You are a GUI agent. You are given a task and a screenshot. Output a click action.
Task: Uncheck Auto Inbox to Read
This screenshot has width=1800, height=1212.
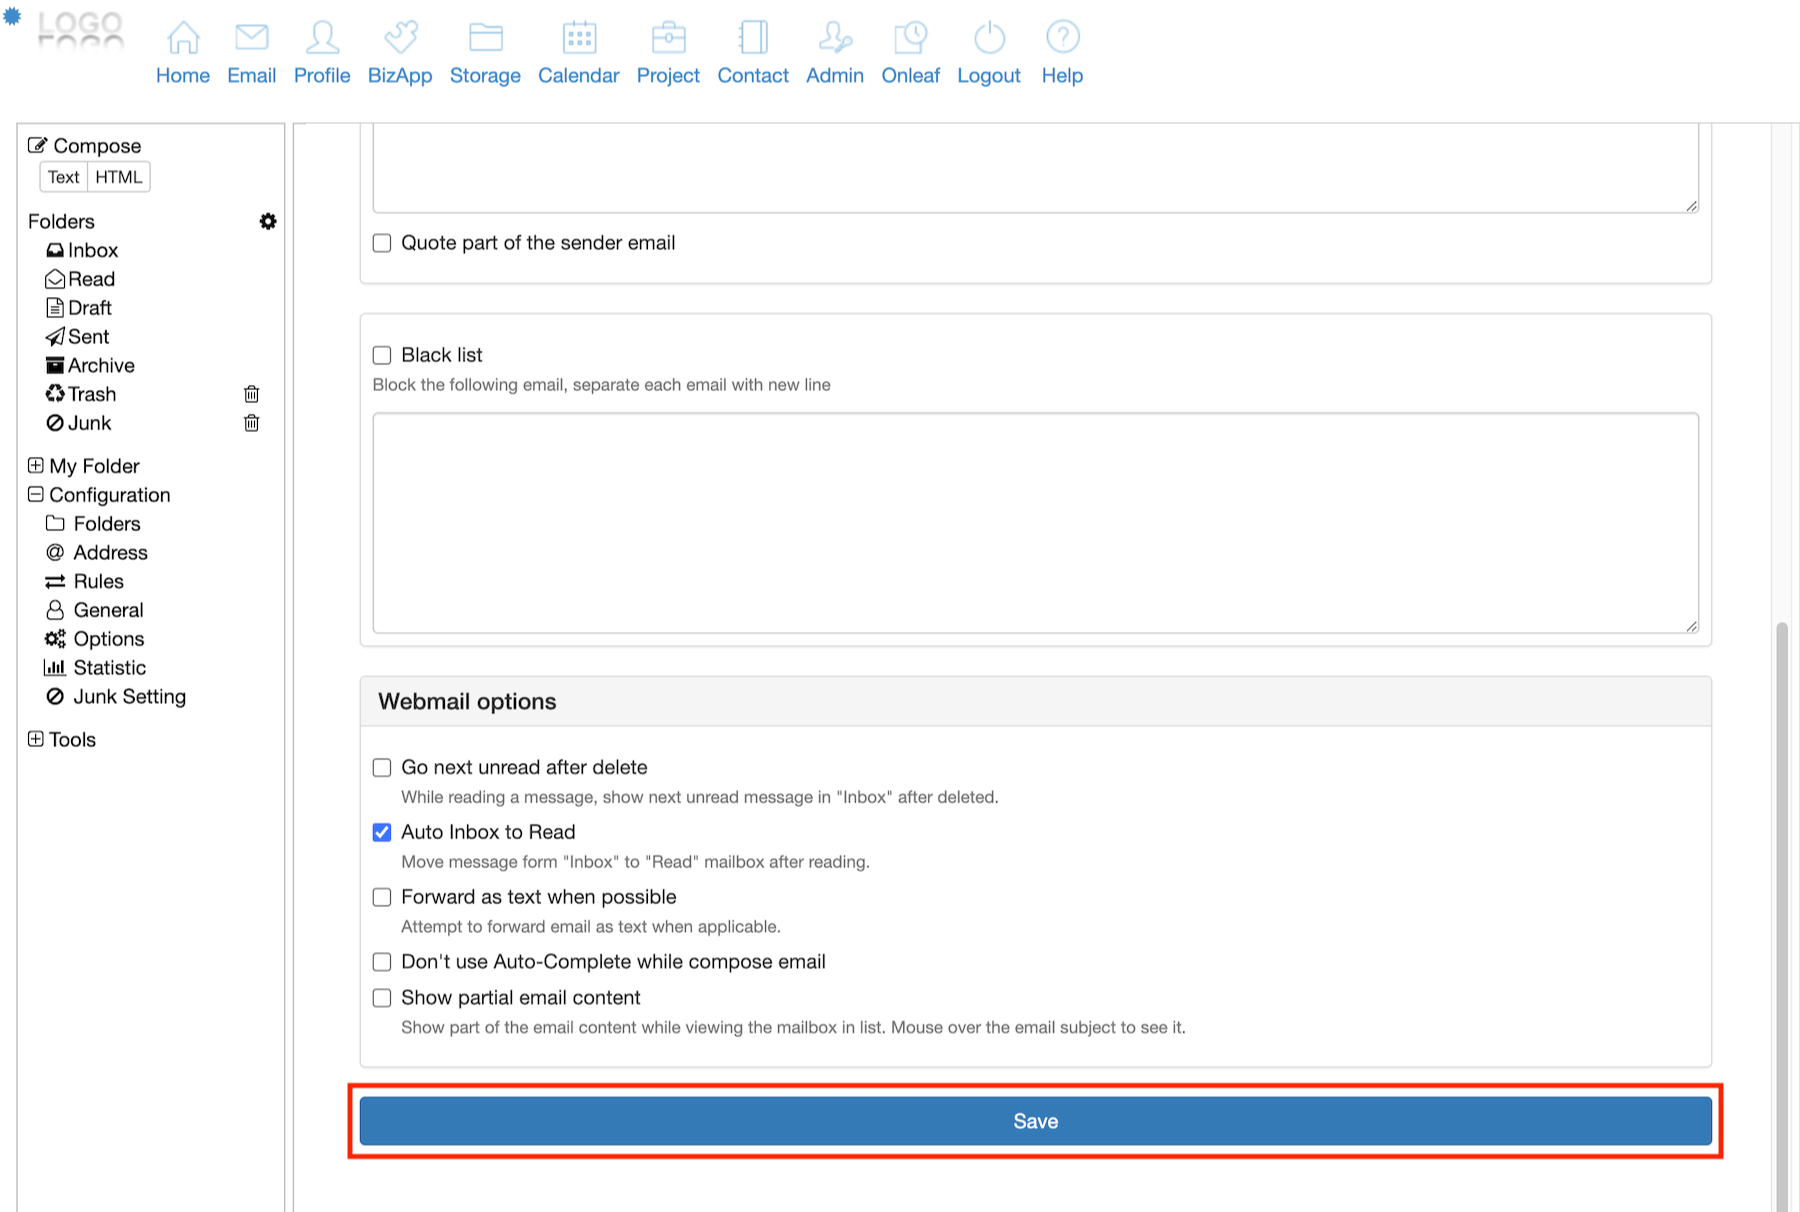pyautogui.click(x=382, y=832)
